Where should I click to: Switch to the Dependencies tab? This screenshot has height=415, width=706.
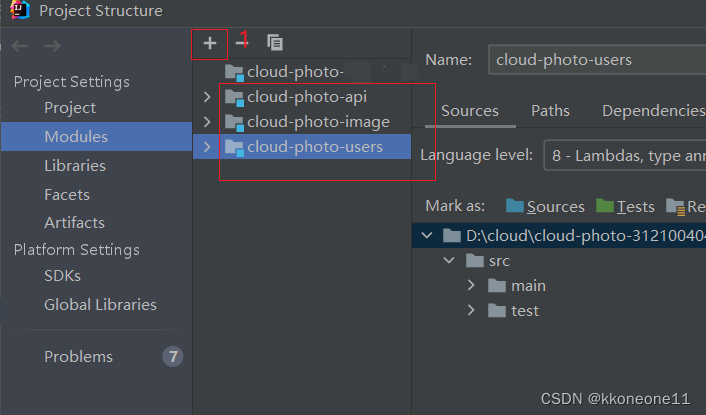pyautogui.click(x=654, y=111)
